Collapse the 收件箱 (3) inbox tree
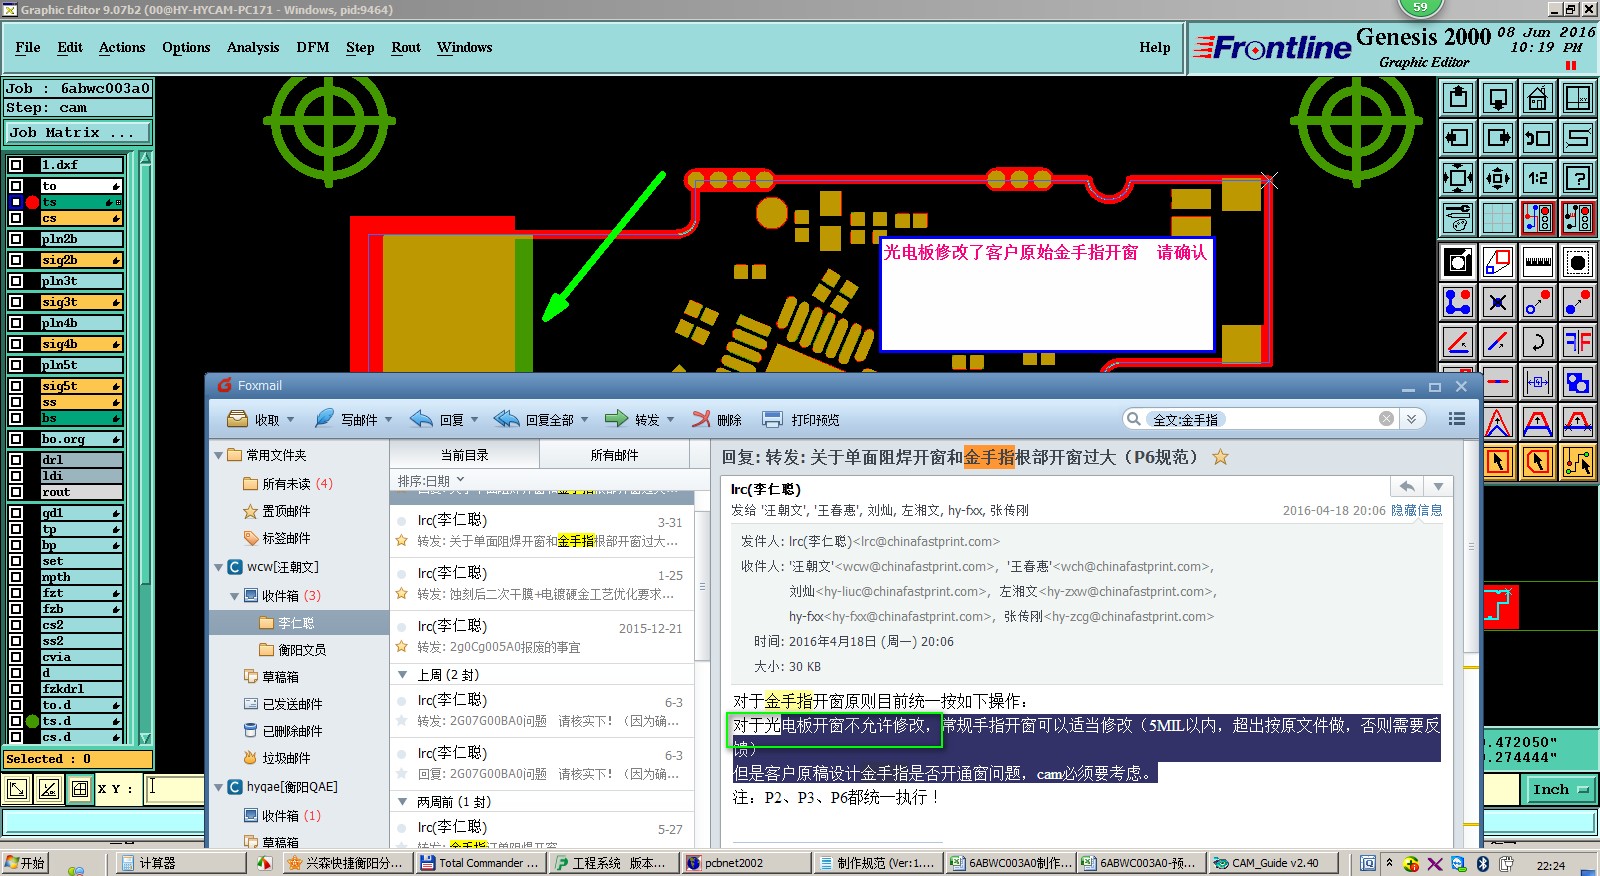 pos(235,596)
